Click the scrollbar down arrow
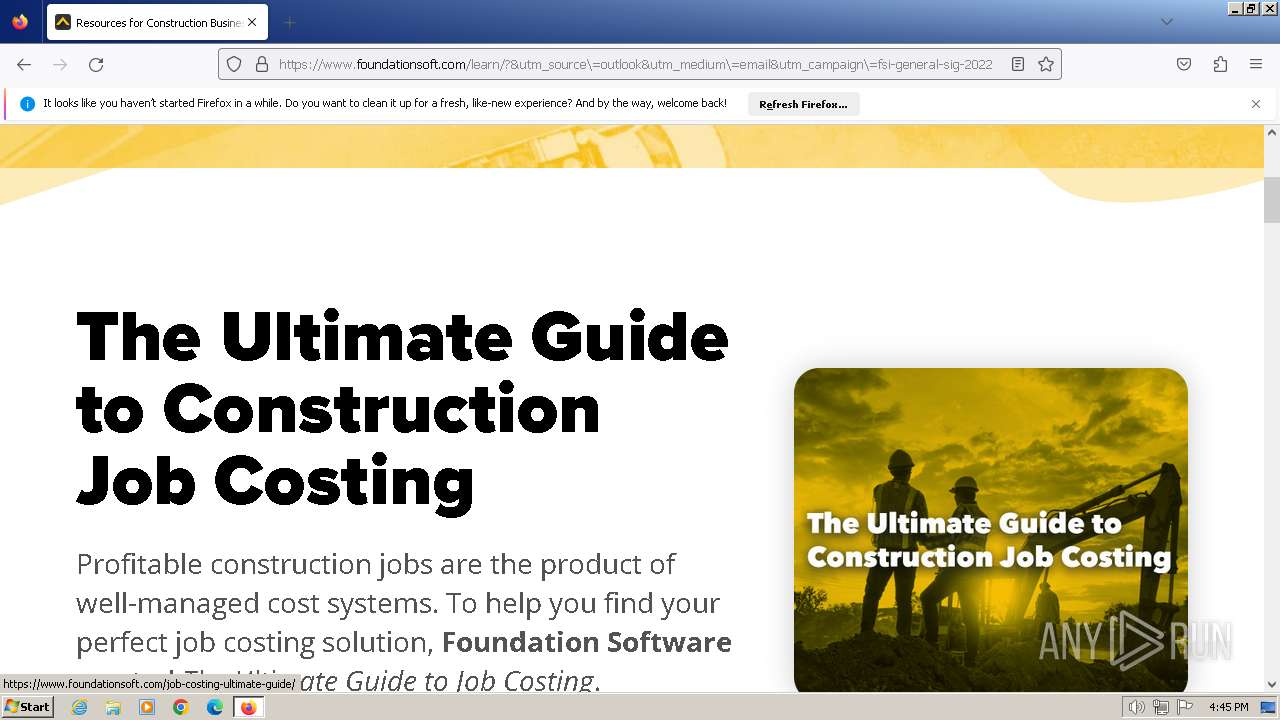The image size is (1280, 720). pos(1272,685)
